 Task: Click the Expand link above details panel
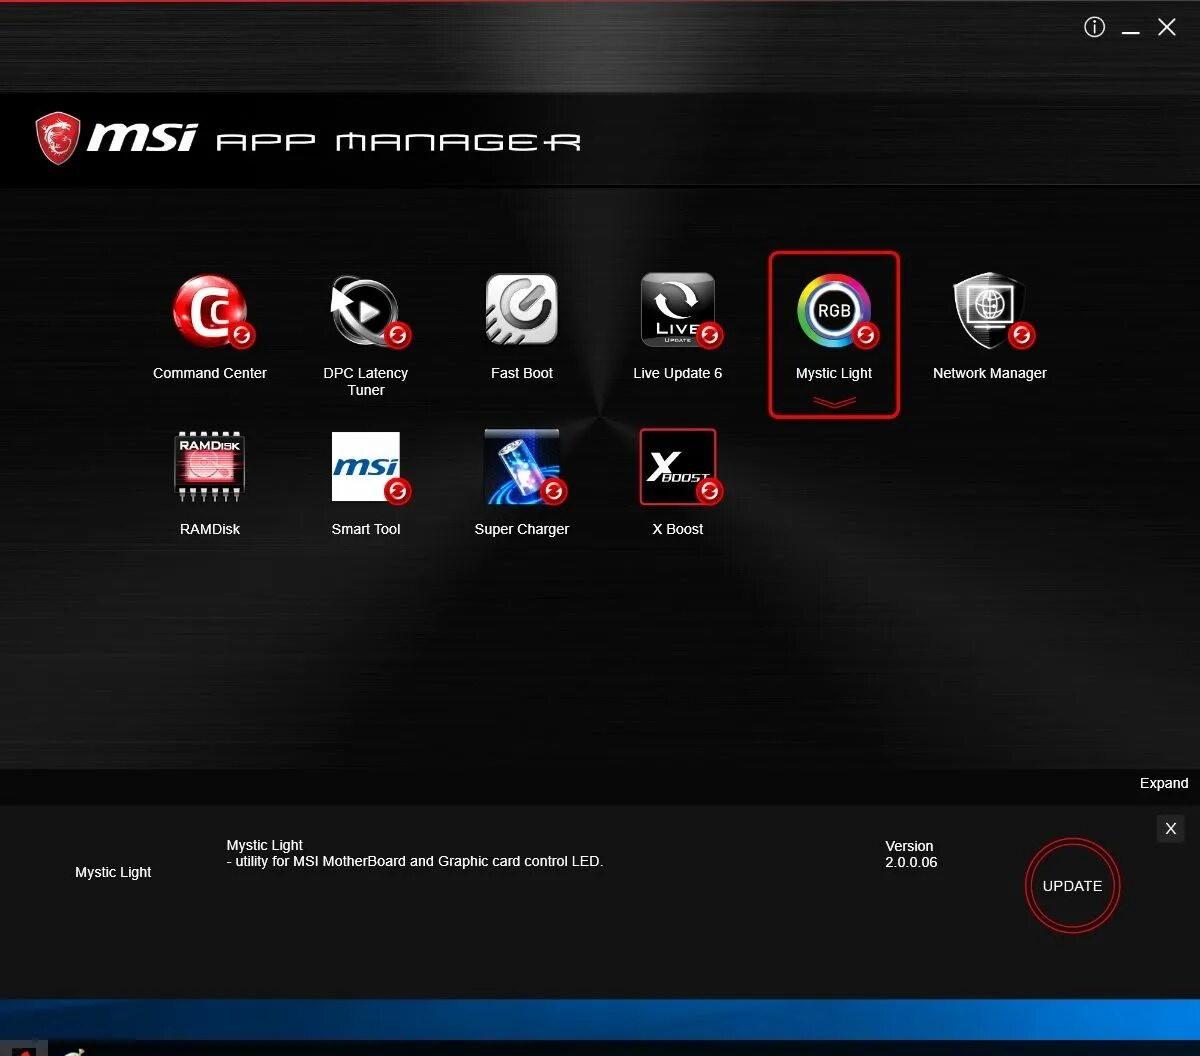point(1164,783)
